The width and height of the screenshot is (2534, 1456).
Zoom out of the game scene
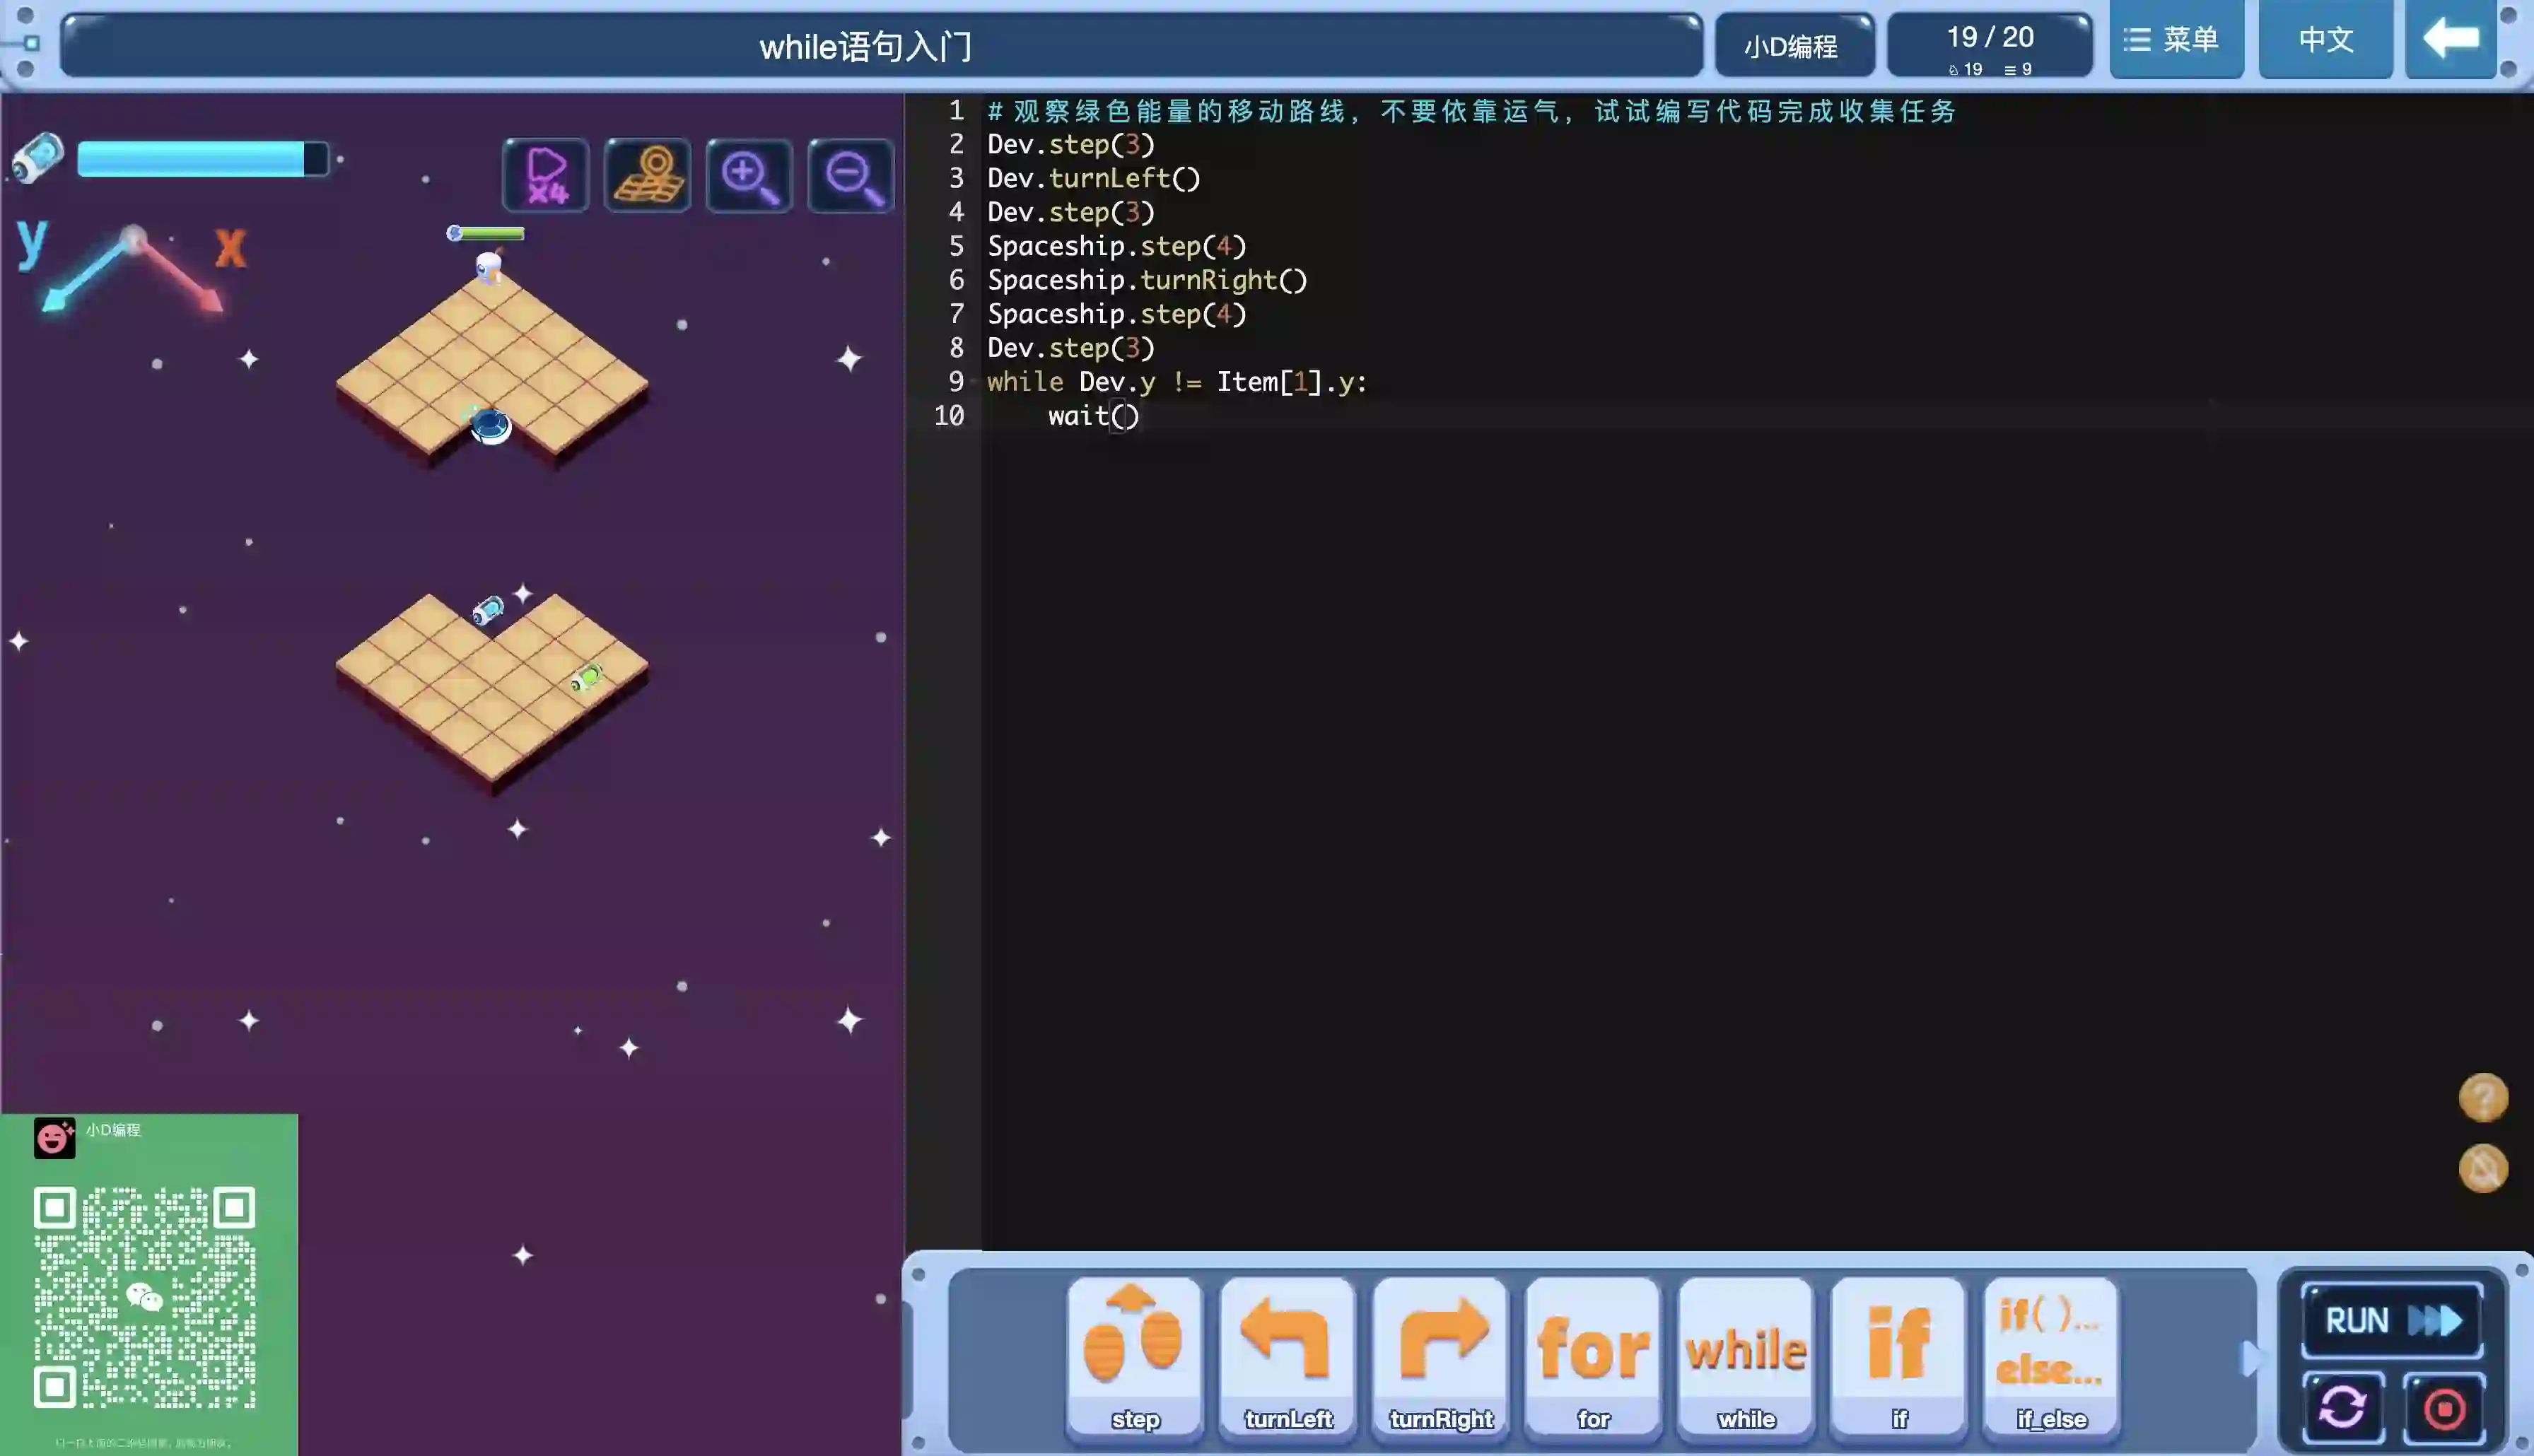[x=850, y=175]
